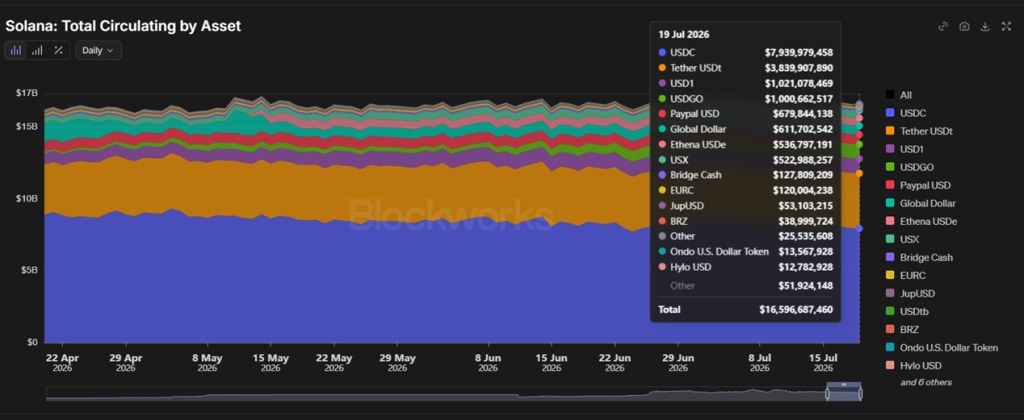Click the $10B y-axis label

click(x=27, y=198)
